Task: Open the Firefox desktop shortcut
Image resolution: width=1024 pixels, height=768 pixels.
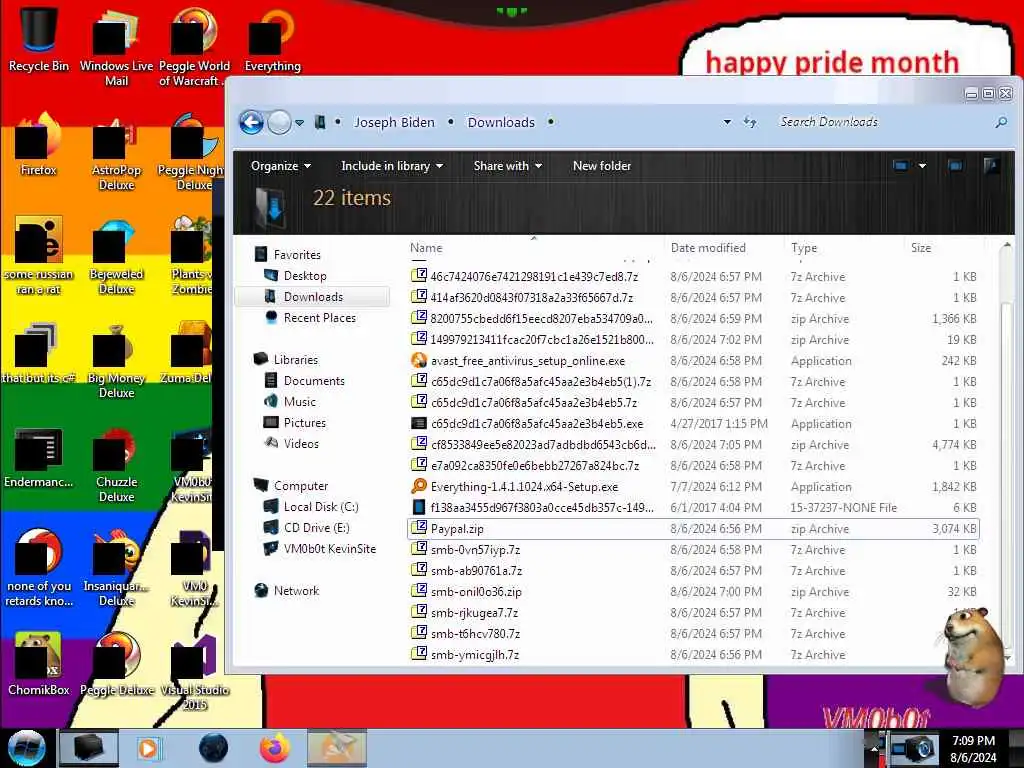Action: point(39,144)
